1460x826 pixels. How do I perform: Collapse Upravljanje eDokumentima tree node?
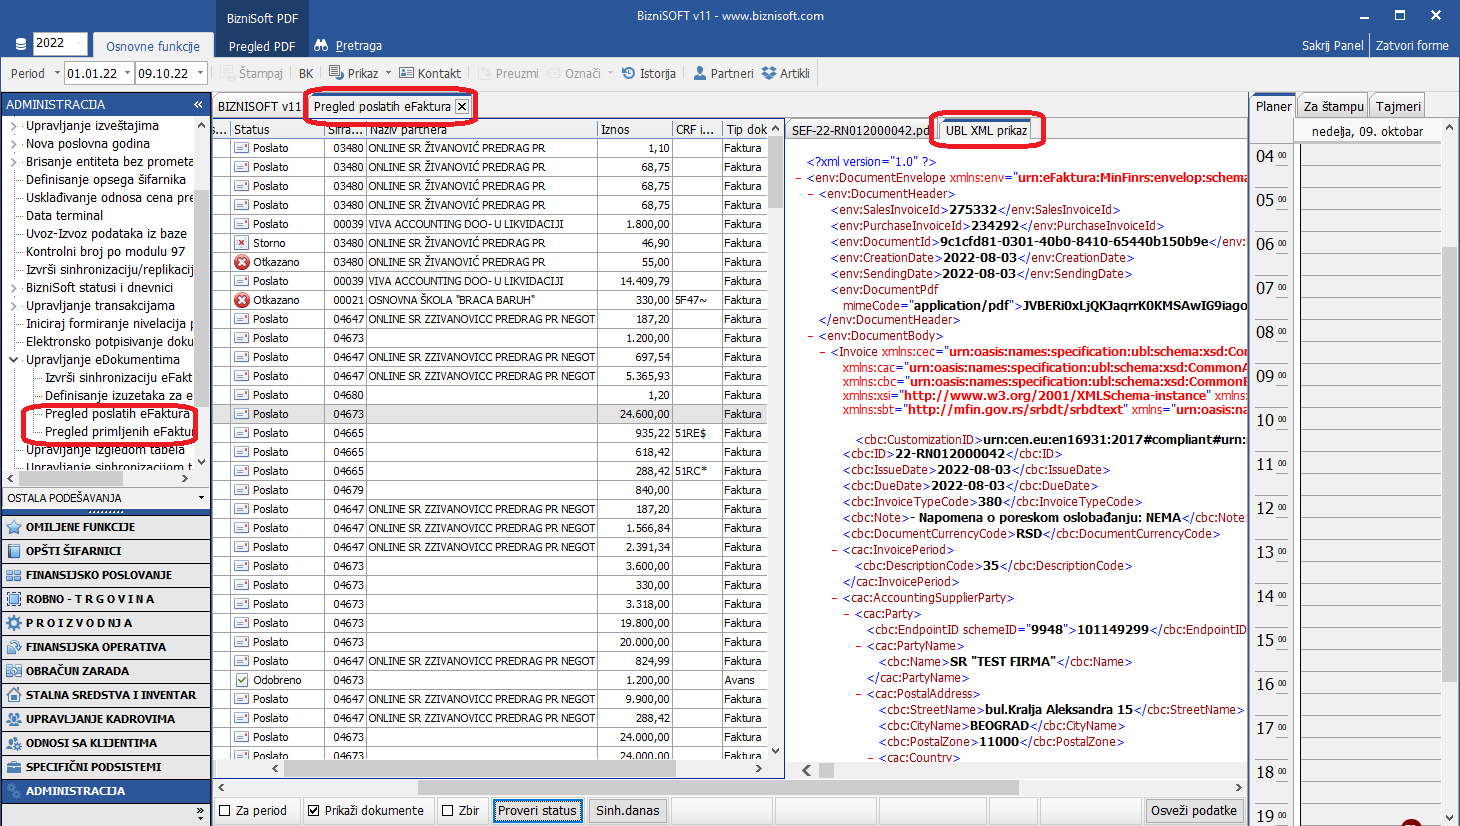pyautogui.click(x=14, y=360)
